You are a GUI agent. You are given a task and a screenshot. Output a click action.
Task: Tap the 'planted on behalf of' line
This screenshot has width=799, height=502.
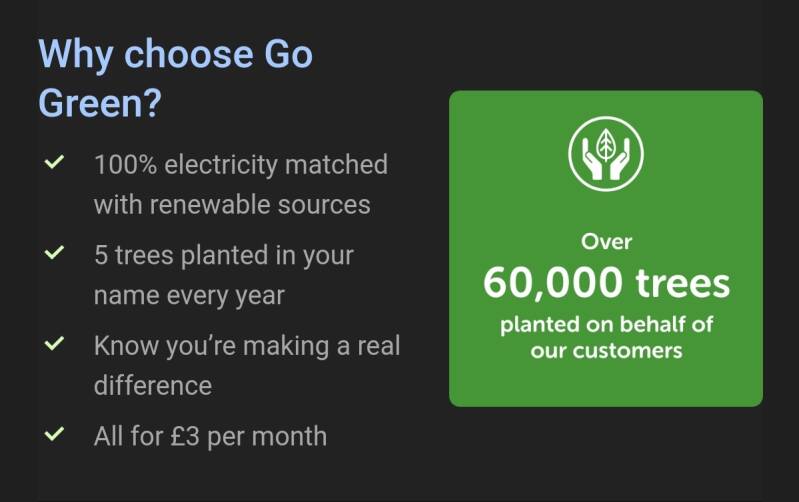(x=606, y=325)
